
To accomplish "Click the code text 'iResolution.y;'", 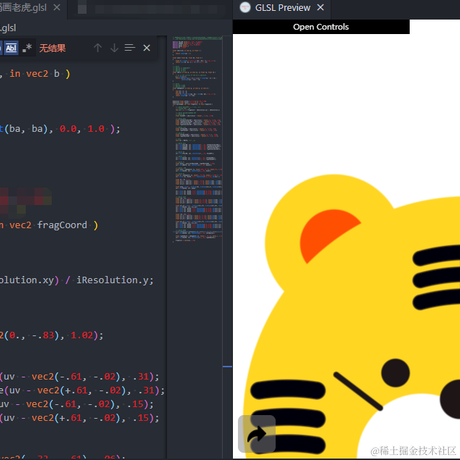I will pos(115,280).
